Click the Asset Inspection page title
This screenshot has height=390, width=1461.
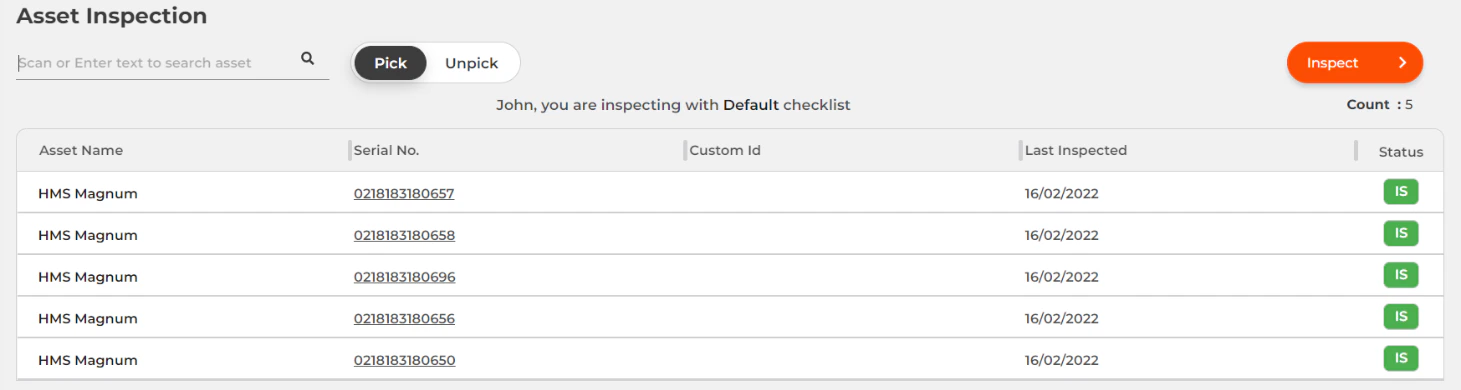click(x=112, y=16)
